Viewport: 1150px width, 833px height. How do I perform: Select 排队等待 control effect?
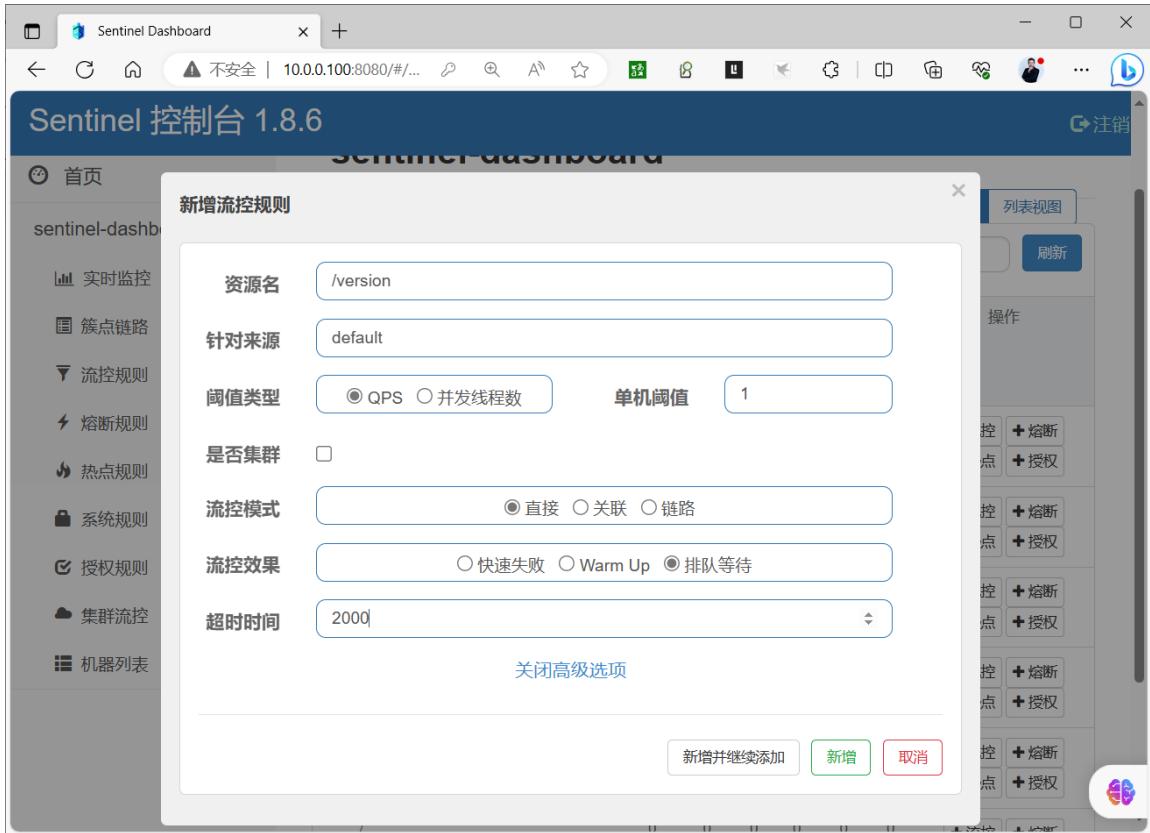[x=671, y=564]
